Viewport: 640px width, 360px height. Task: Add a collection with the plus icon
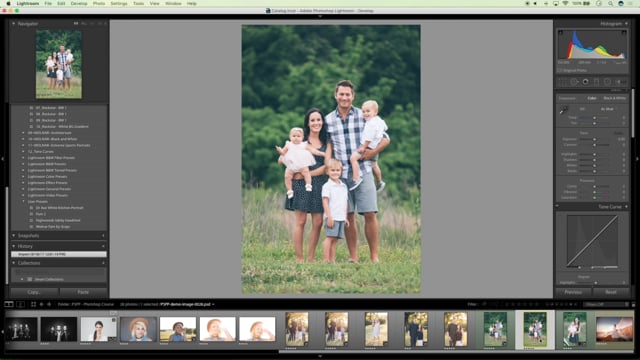[x=103, y=263]
